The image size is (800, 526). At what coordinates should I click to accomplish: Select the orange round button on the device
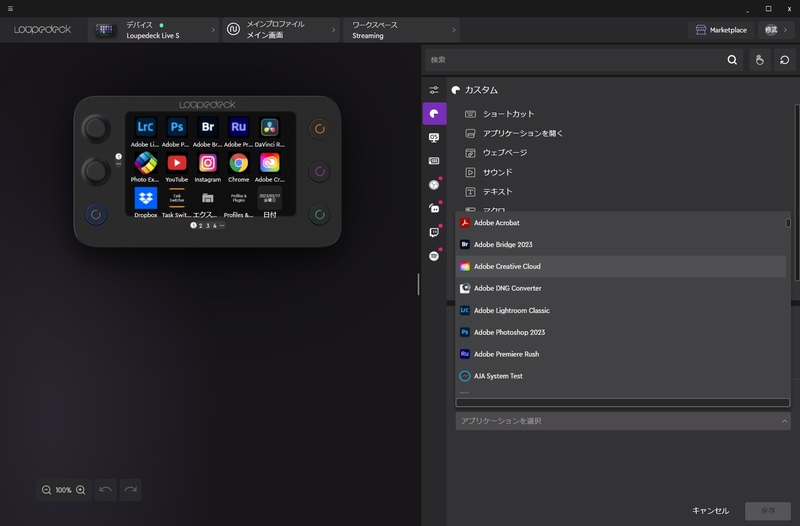tap(320, 129)
